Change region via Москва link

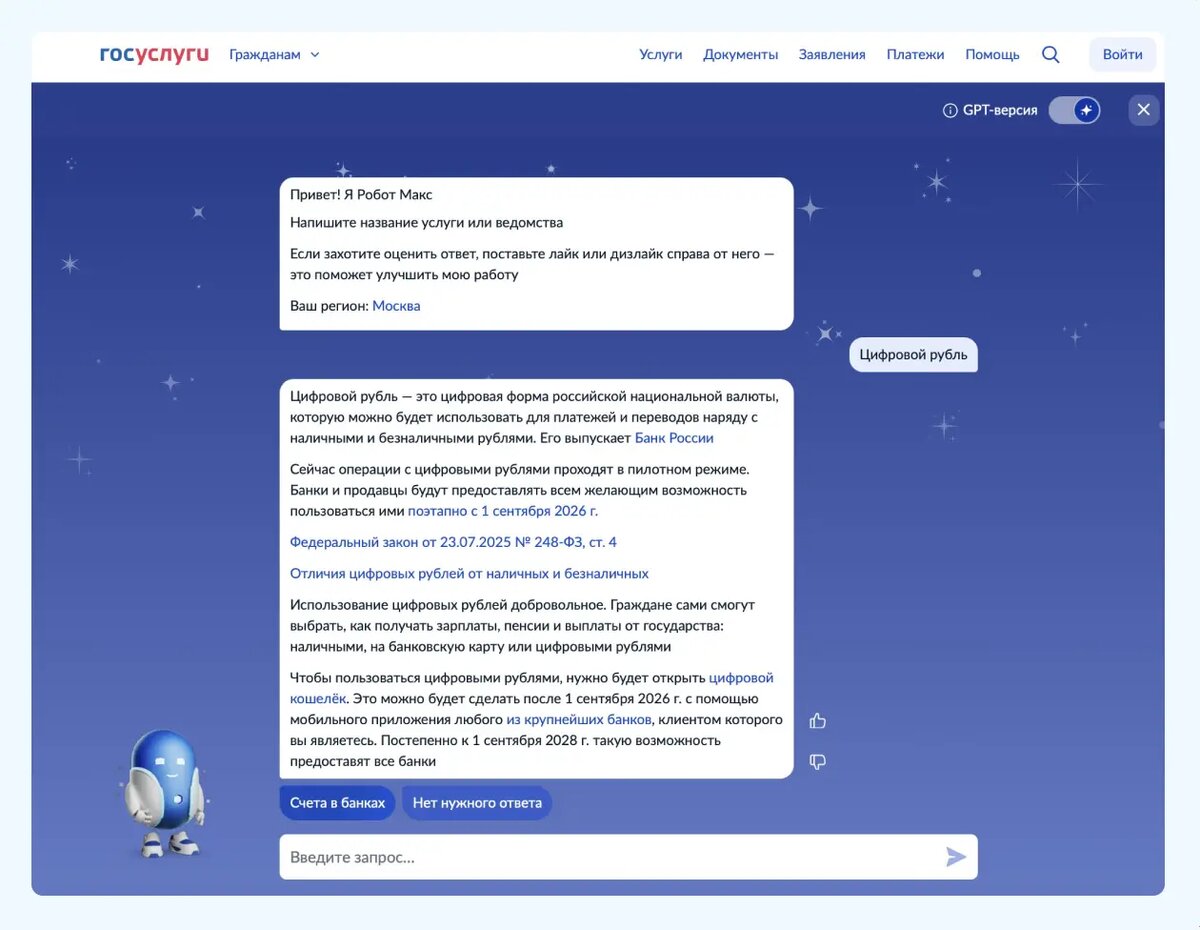tap(396, 306)
